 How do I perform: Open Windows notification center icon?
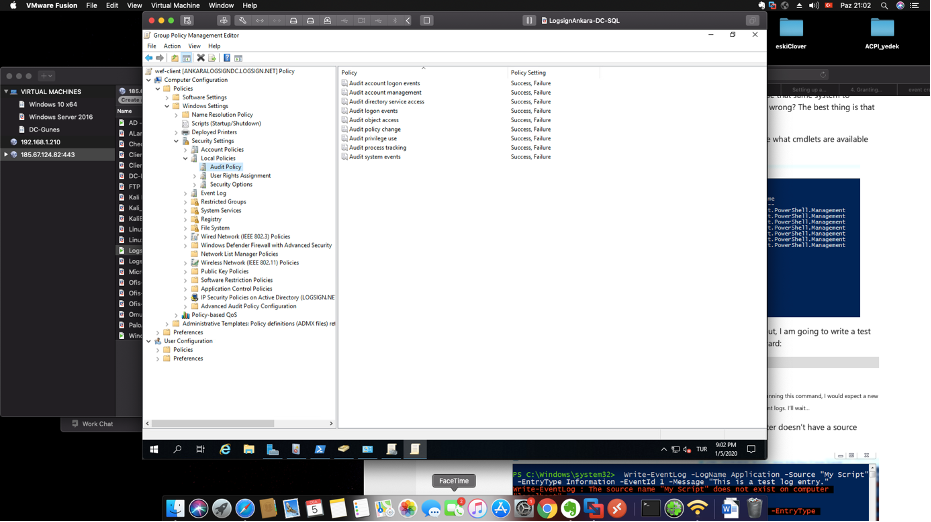pyautogui.click(x=751, y=449)
